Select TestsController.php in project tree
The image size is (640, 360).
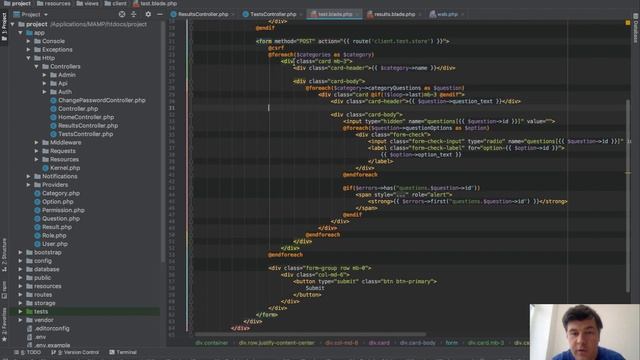pyautogui.click(x=81, y=134)
